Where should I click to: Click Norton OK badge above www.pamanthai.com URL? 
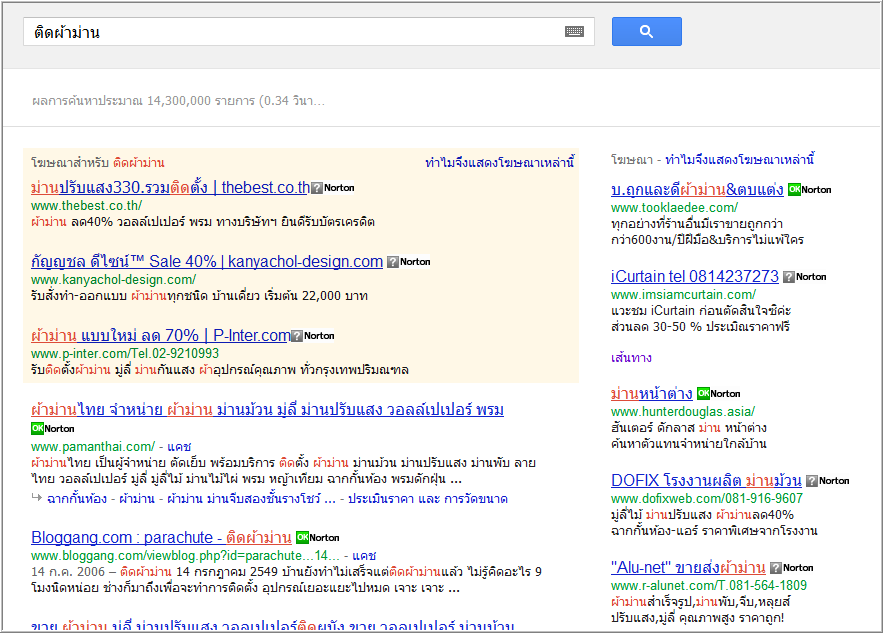click(x=53, y=429)
